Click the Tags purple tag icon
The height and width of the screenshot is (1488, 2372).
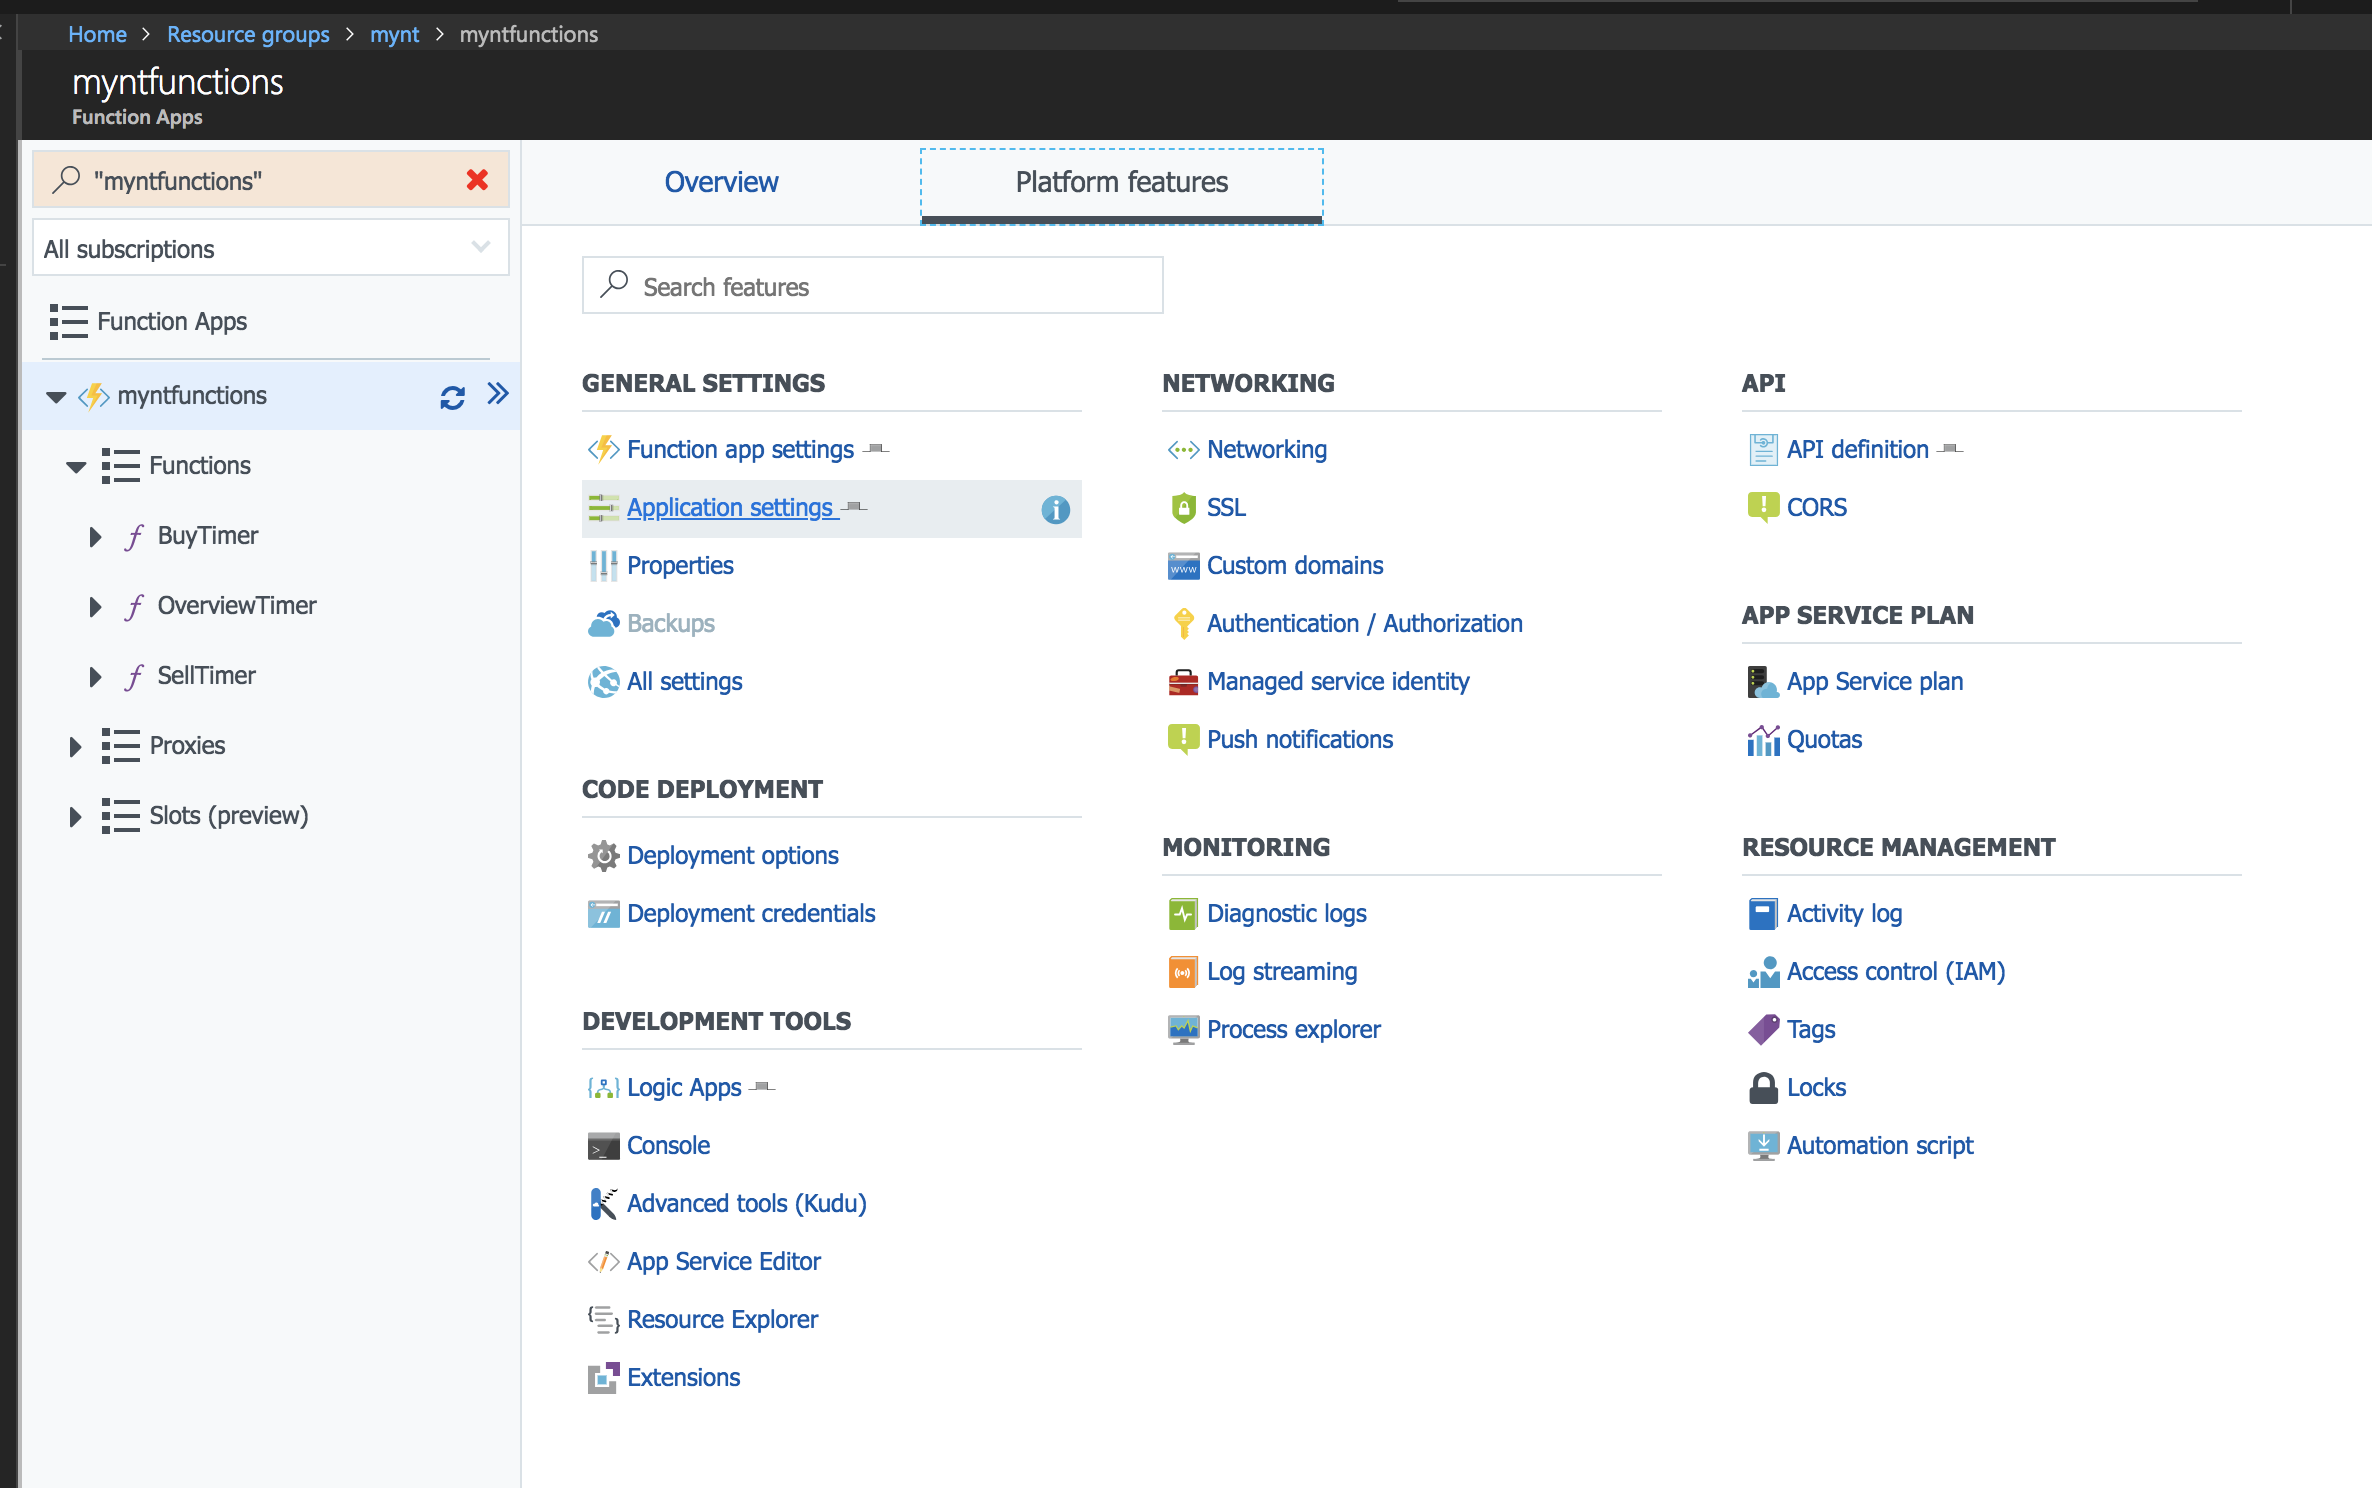tap(1762, 1029)
